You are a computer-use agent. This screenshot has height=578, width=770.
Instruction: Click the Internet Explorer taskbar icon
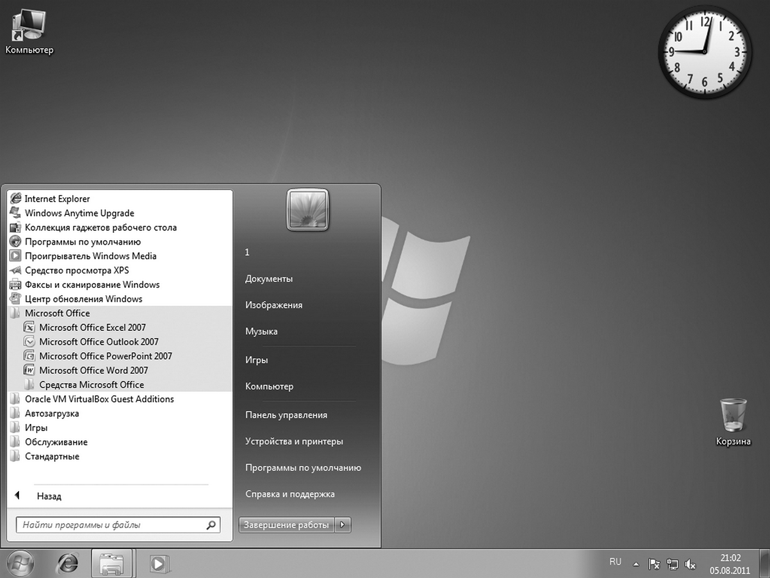tap(68, 563)
